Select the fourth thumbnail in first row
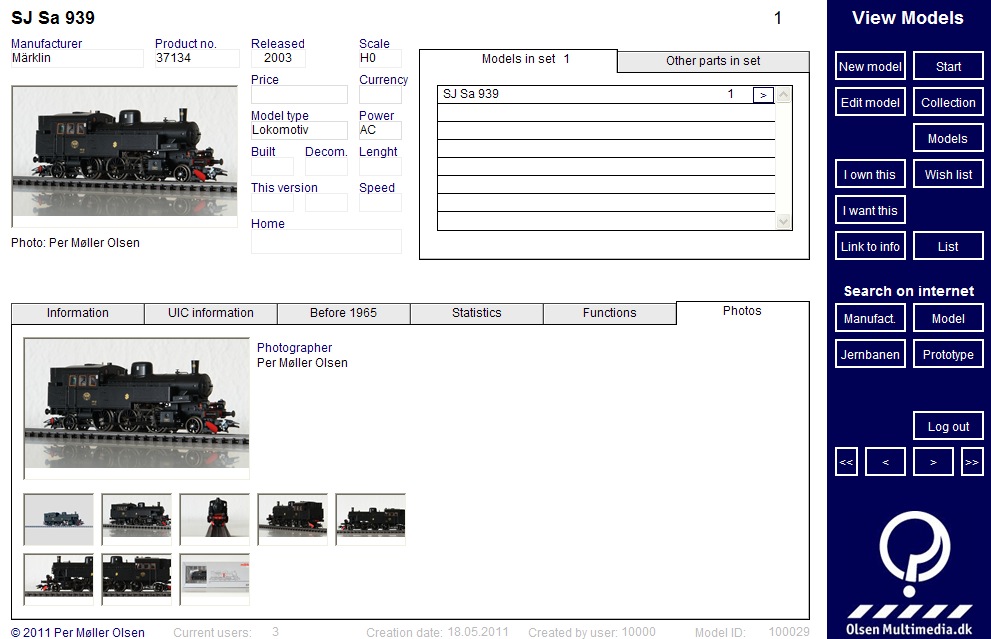Screen dimensions: 991x639 click(x=293, y=520)
